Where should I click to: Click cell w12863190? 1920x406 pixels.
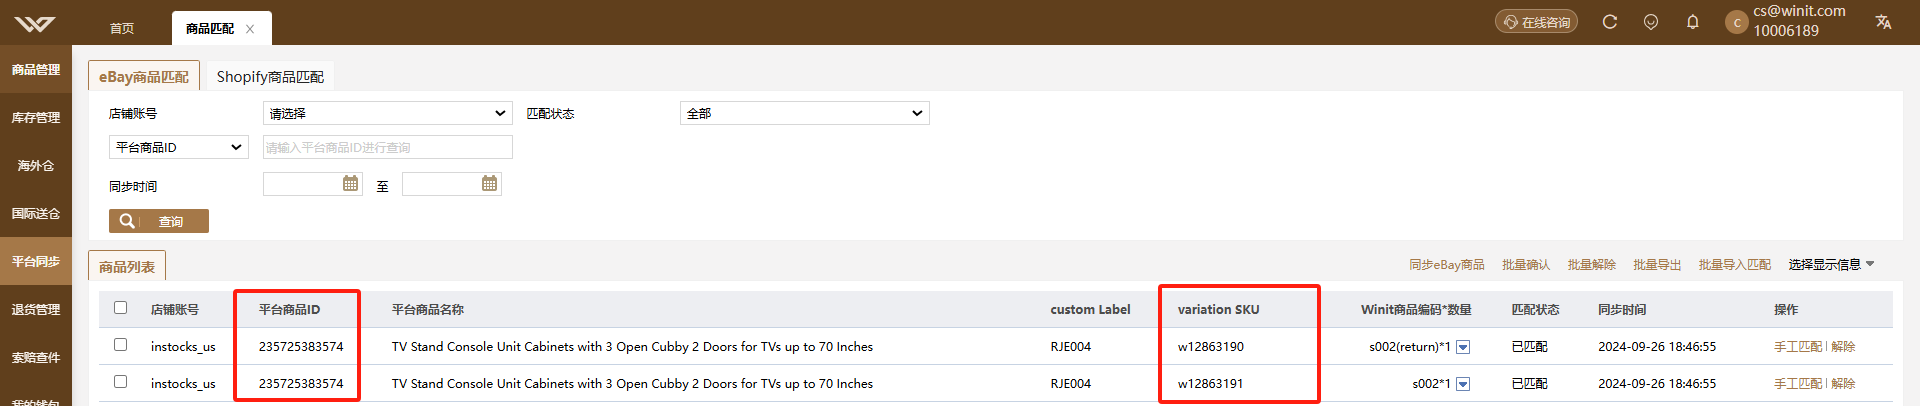click(1211, 347)
